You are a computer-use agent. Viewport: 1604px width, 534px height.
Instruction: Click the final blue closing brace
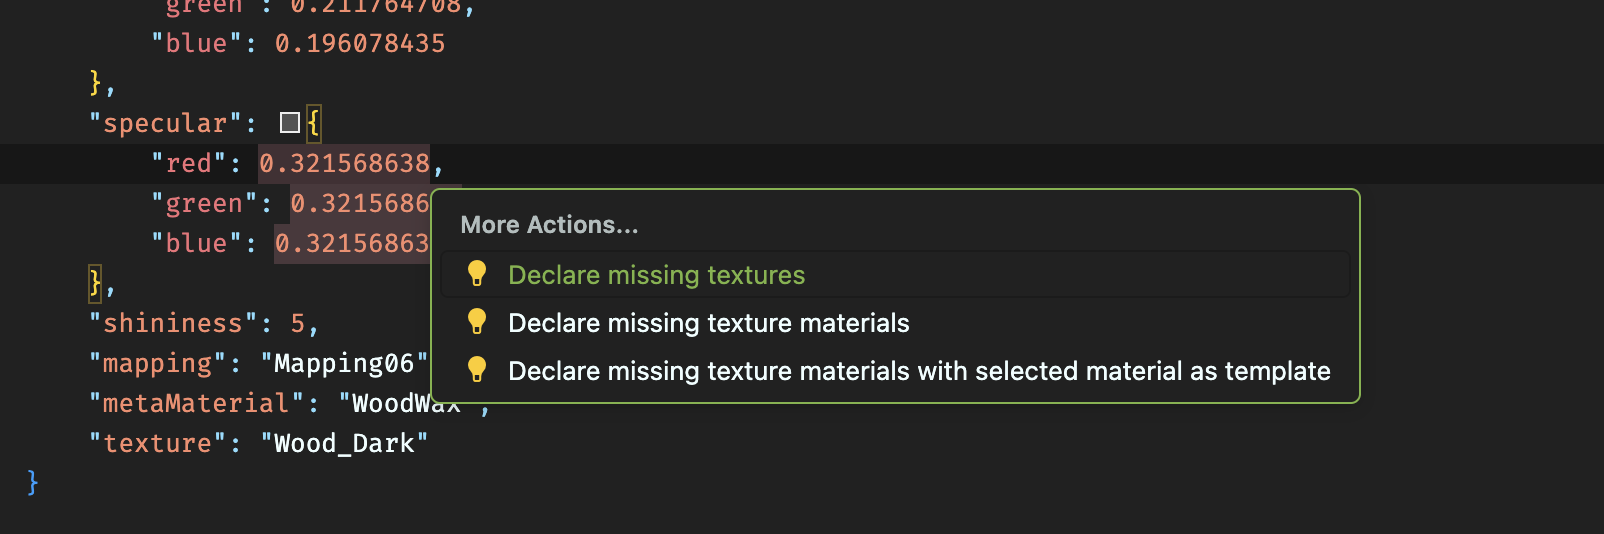(33, 483)
